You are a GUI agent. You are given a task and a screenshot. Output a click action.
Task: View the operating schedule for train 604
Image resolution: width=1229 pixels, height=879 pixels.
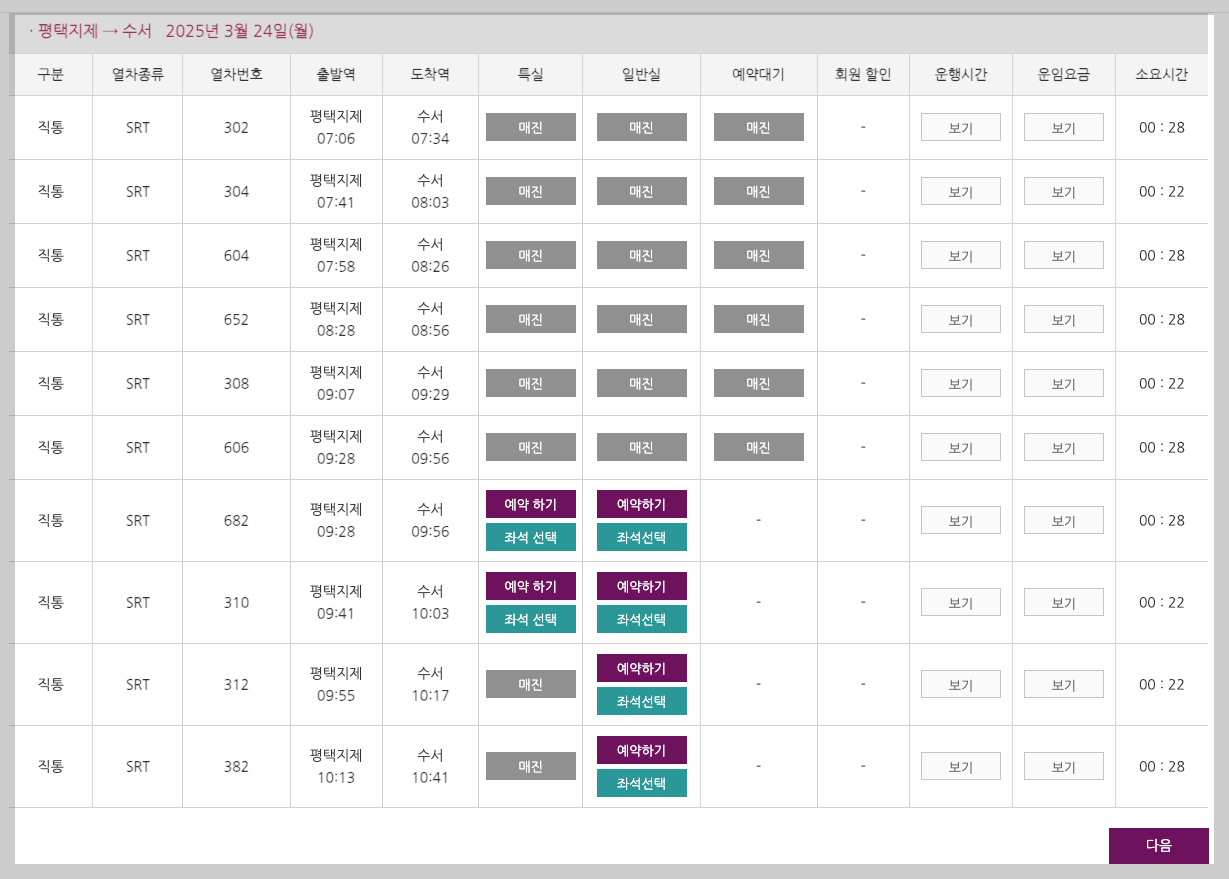coord(960,254)
